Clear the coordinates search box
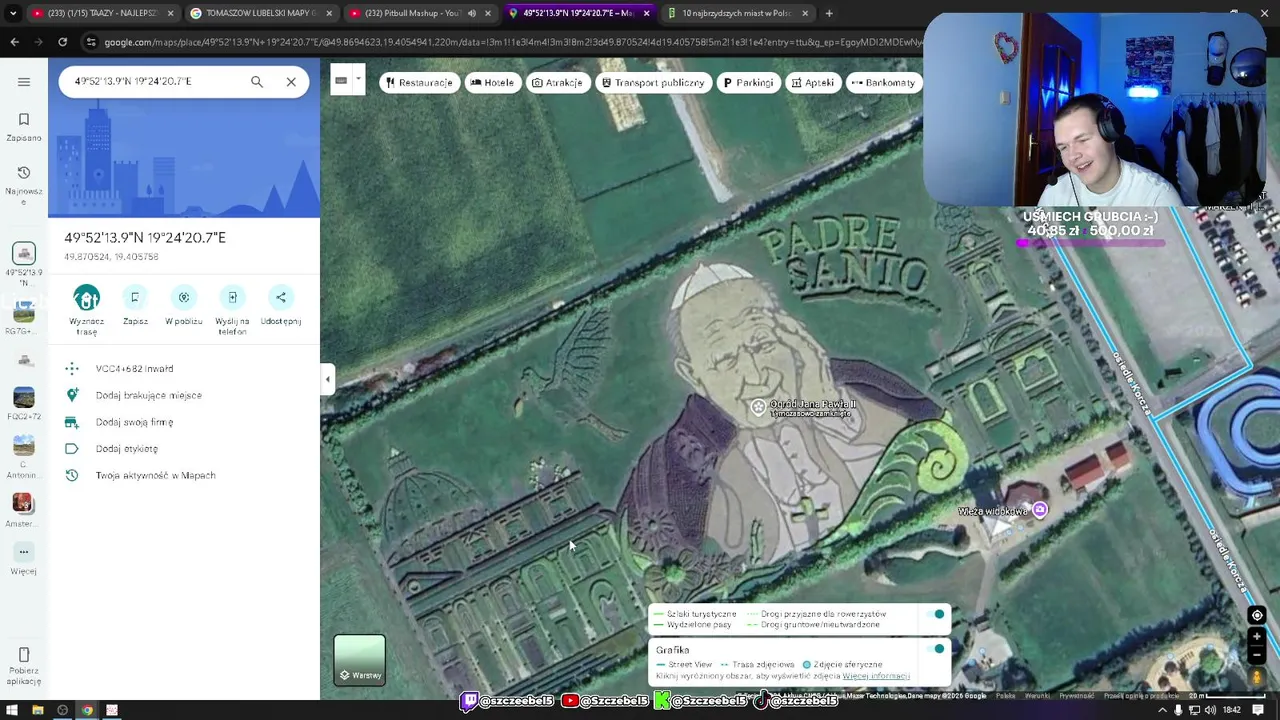1280x720 pixels. [291, 82]
